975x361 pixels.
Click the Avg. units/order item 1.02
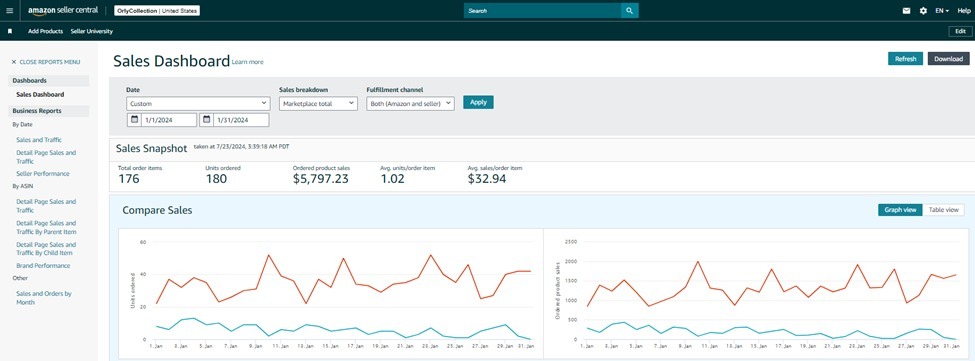(x=392, y=179)
